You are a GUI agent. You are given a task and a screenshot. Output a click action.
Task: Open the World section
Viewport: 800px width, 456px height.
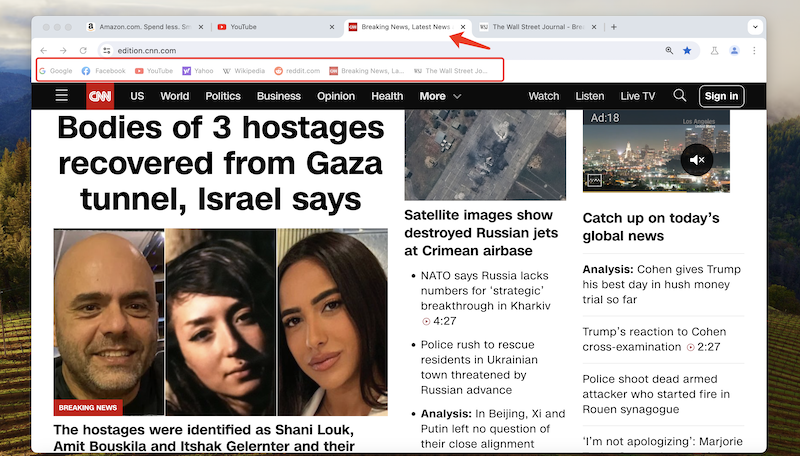174,96
